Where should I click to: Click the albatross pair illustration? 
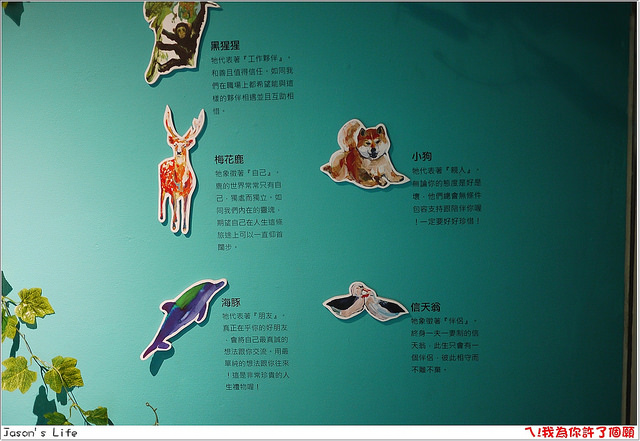362,301
